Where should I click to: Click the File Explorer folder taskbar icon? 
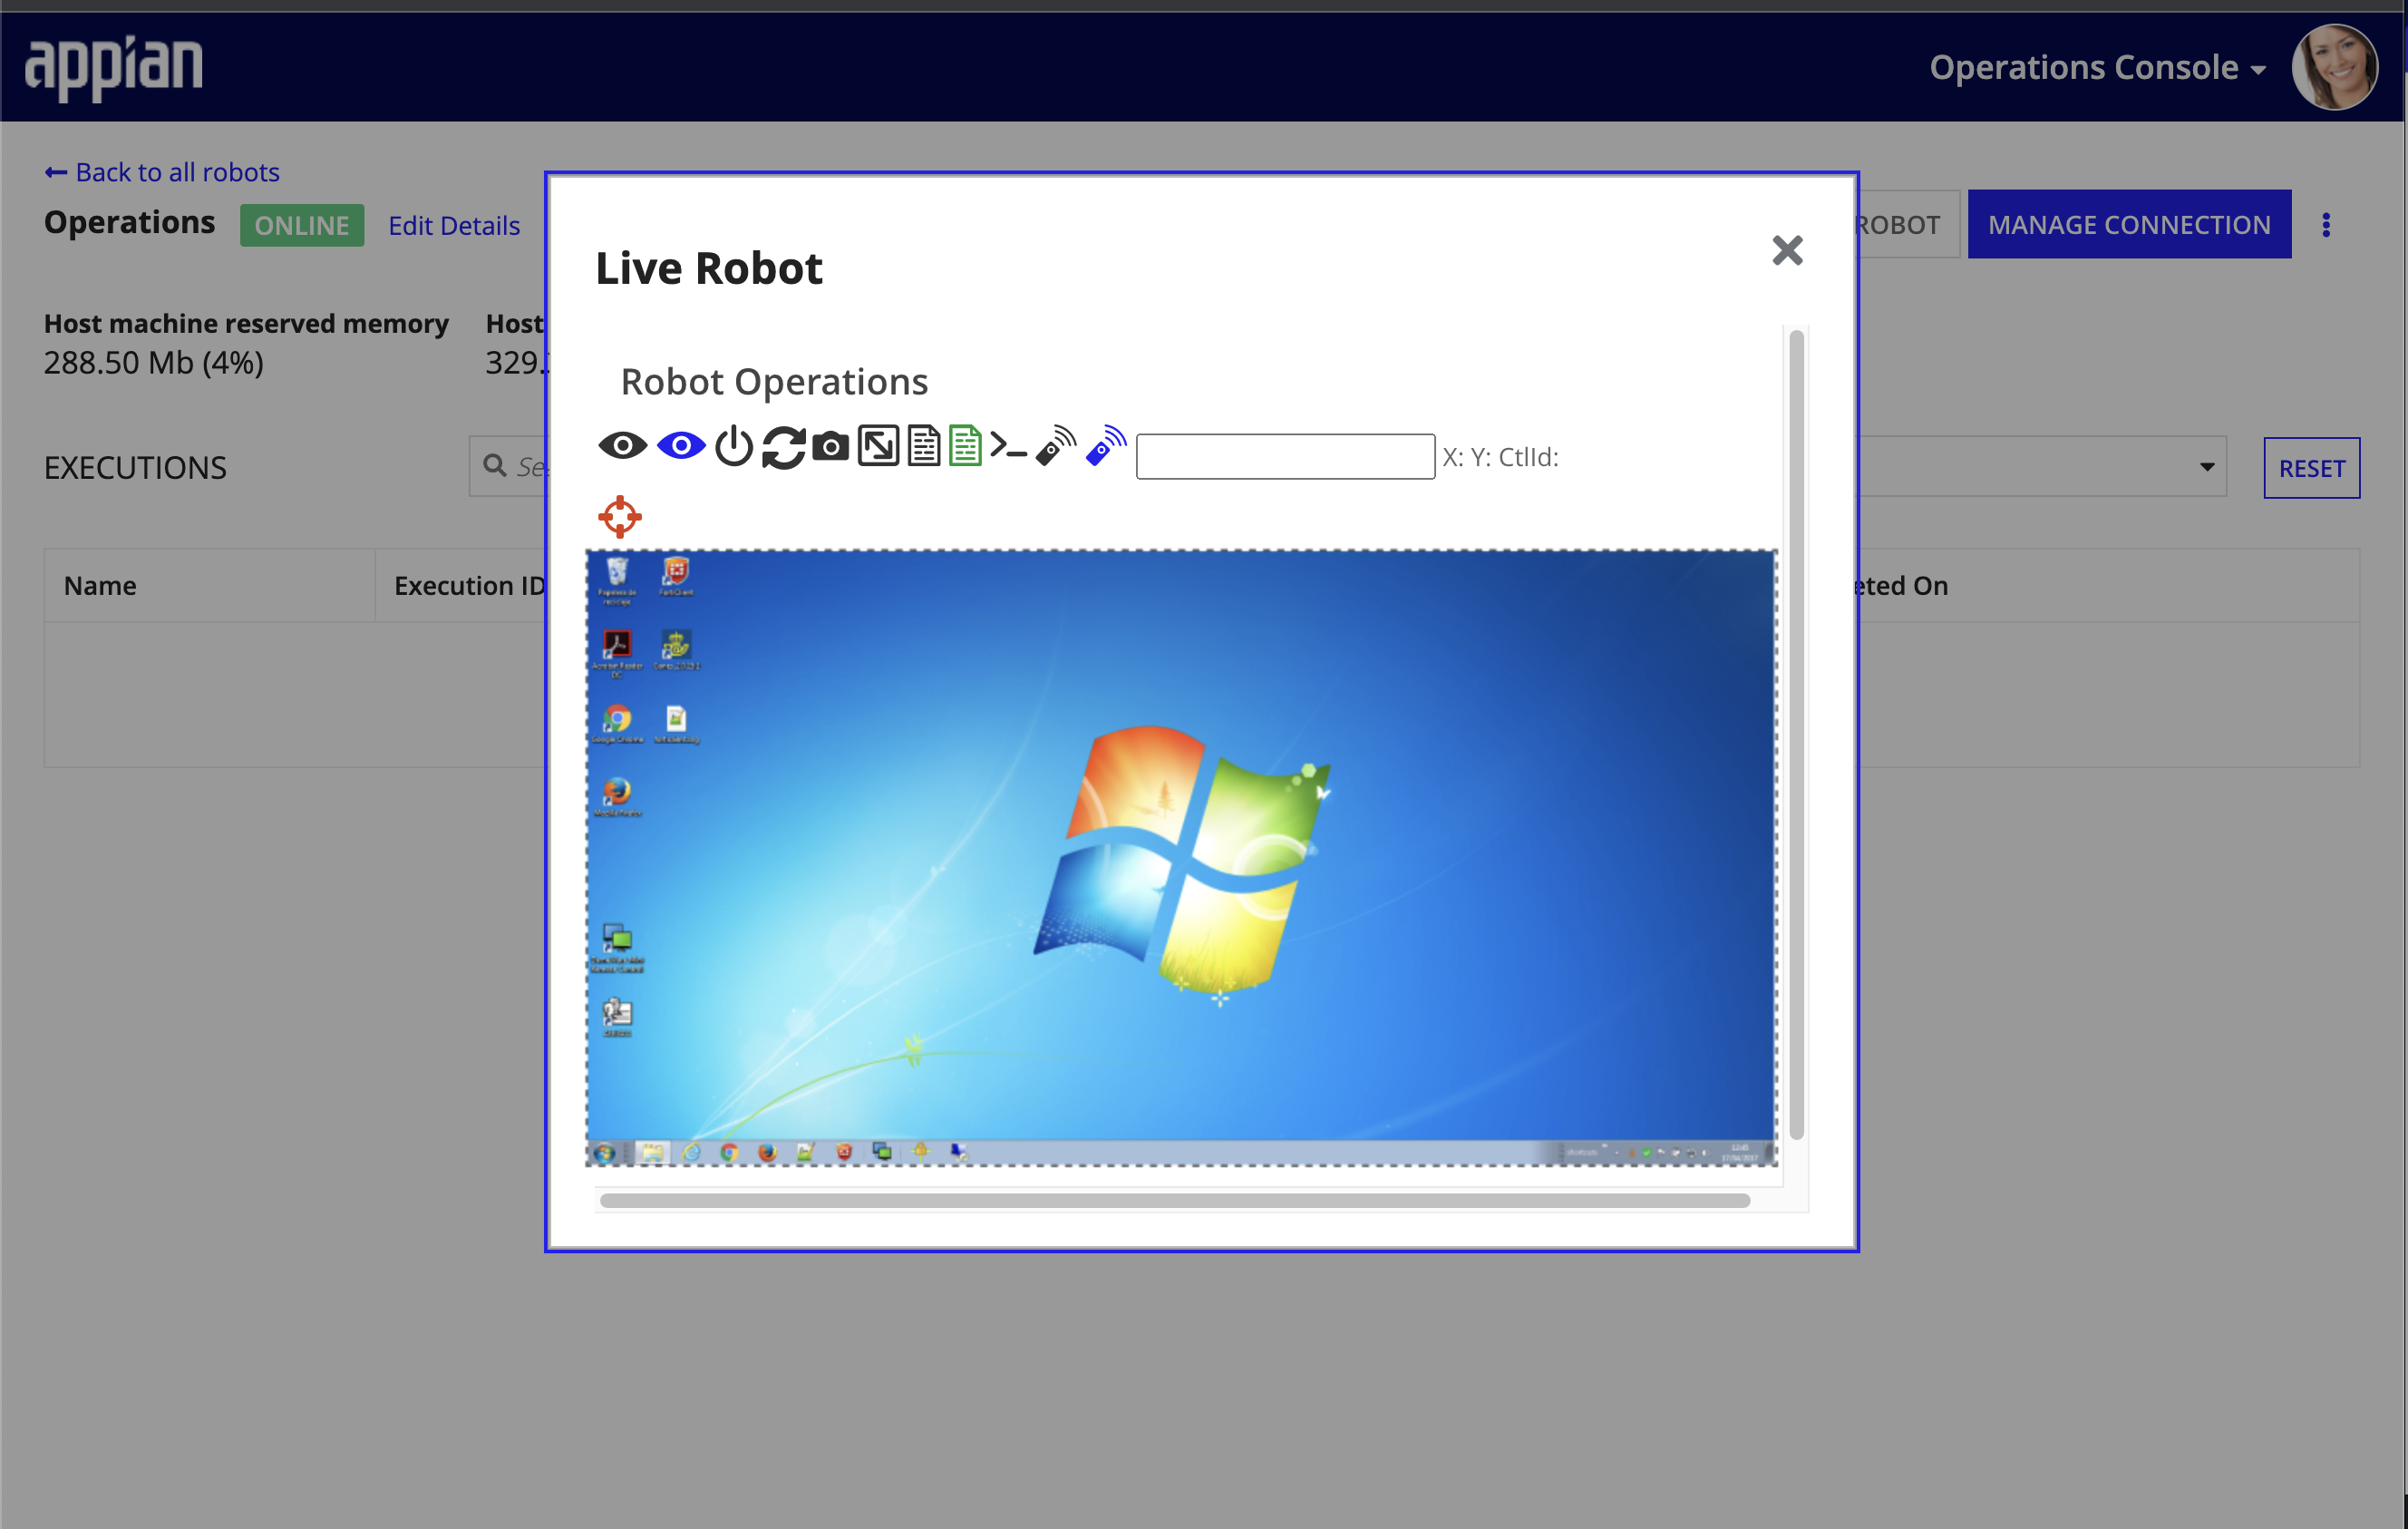(652, 1153)
